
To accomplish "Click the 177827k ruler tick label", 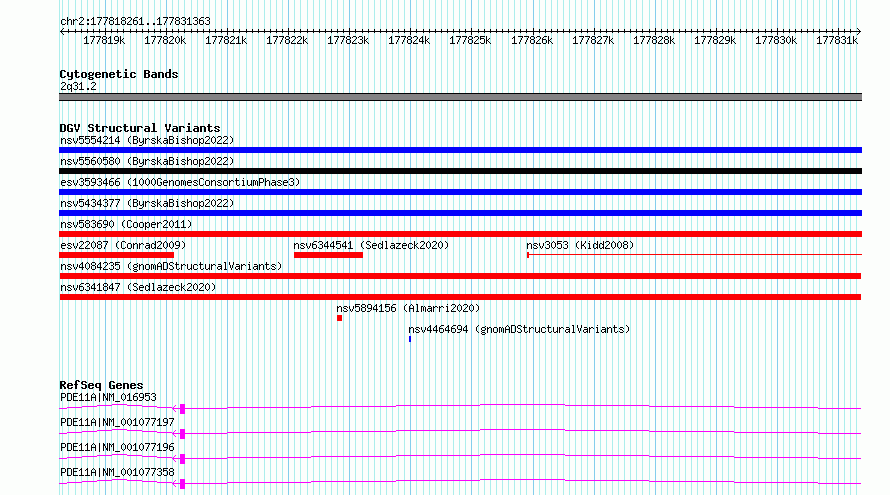I will (x=593, y=41).
